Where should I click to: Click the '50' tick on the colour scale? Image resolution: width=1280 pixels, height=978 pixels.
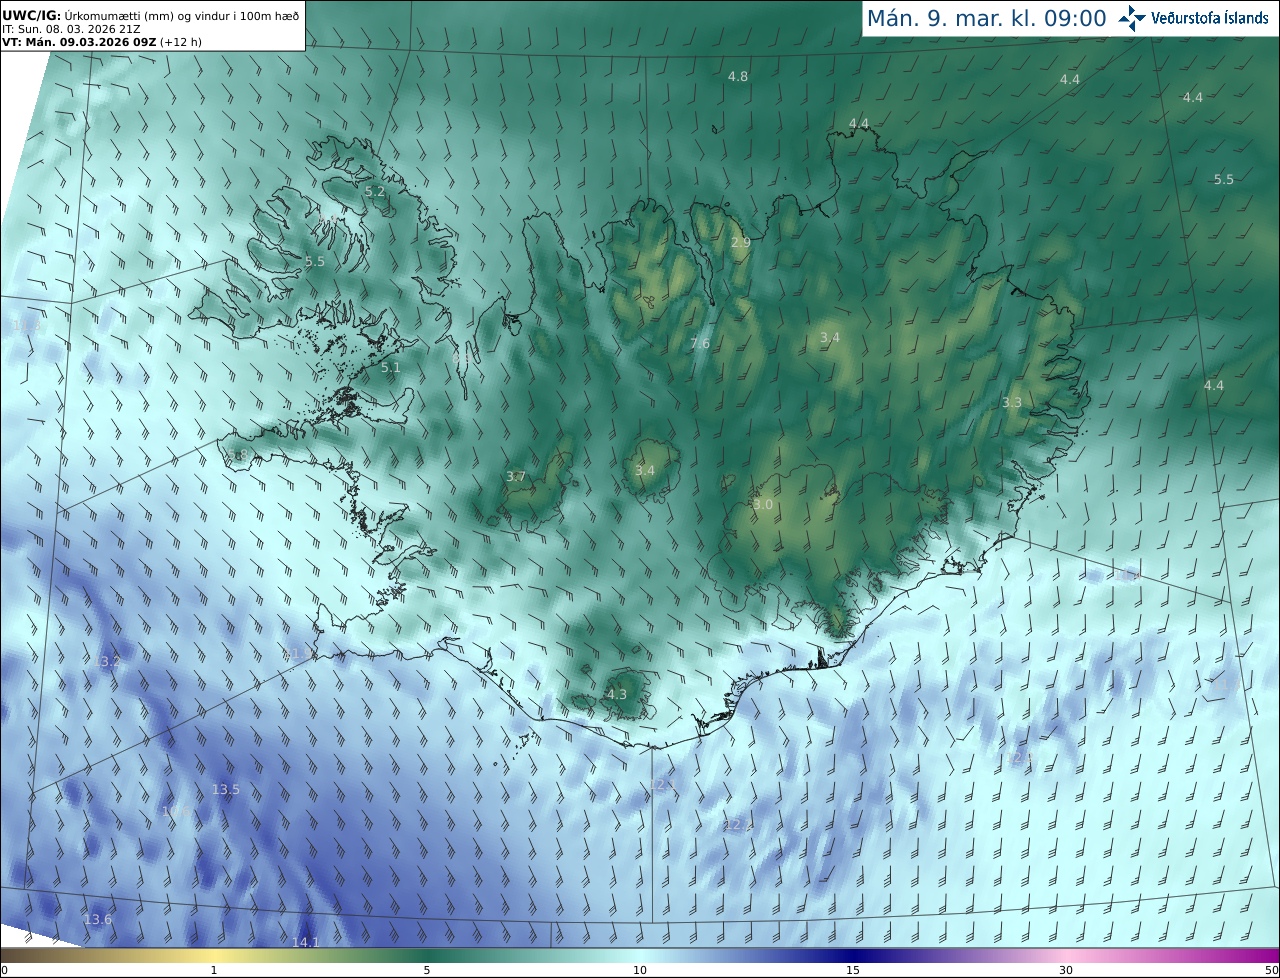[x=1271, y=970]
